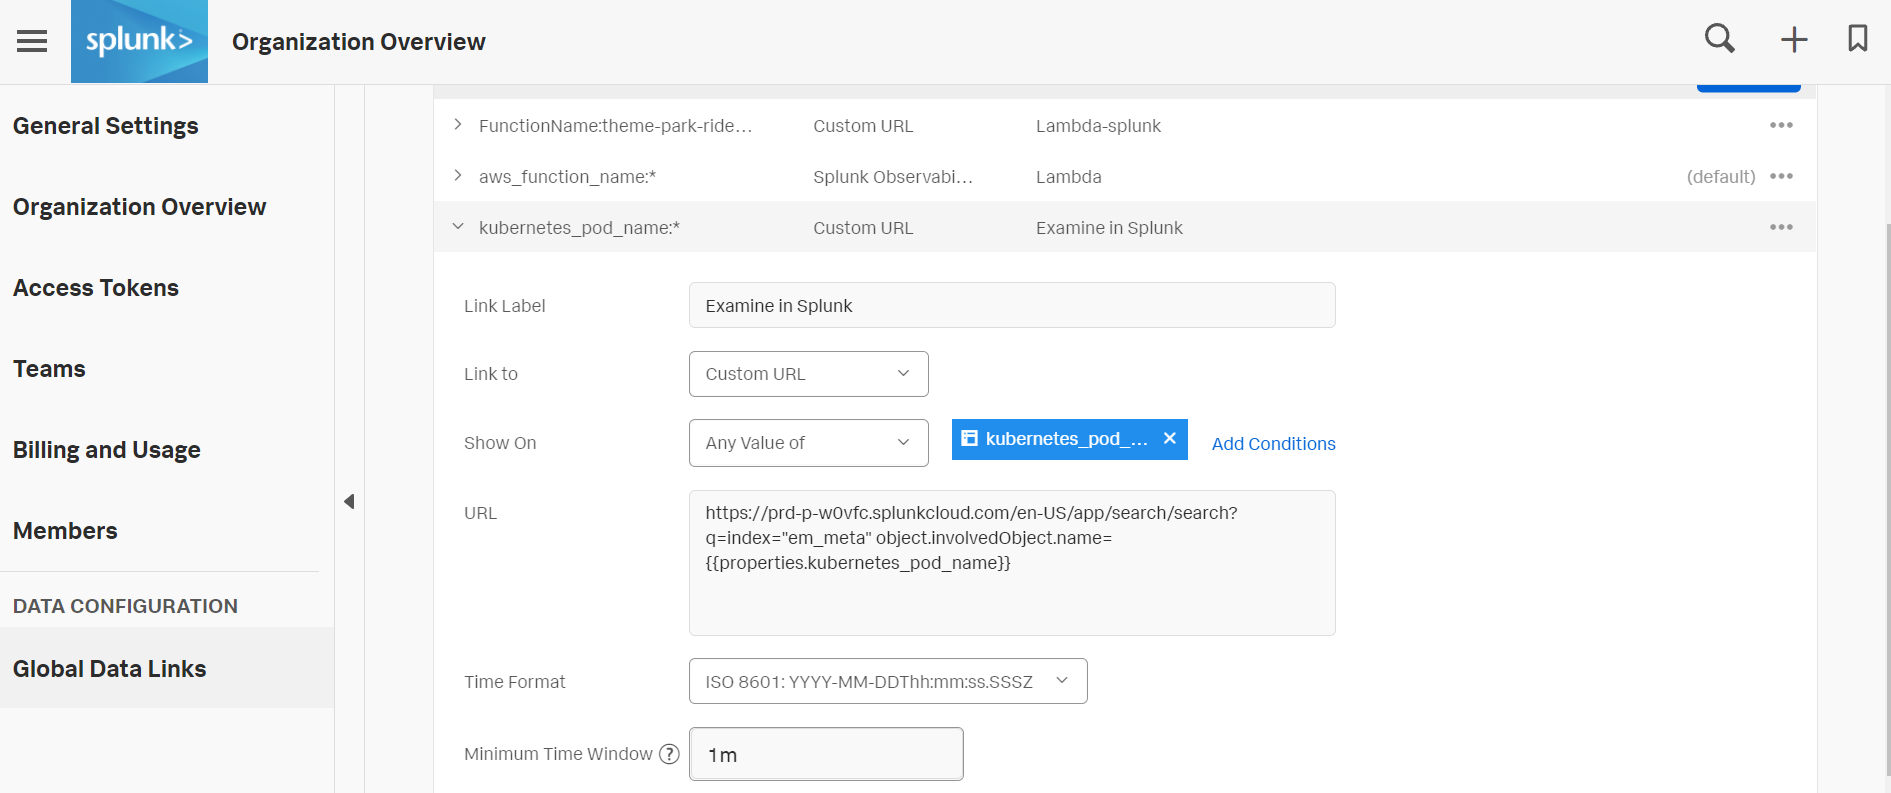Screen dimensions: 1891x793
Task: Open Billing and Usage page
Action: tap(107, 450)
